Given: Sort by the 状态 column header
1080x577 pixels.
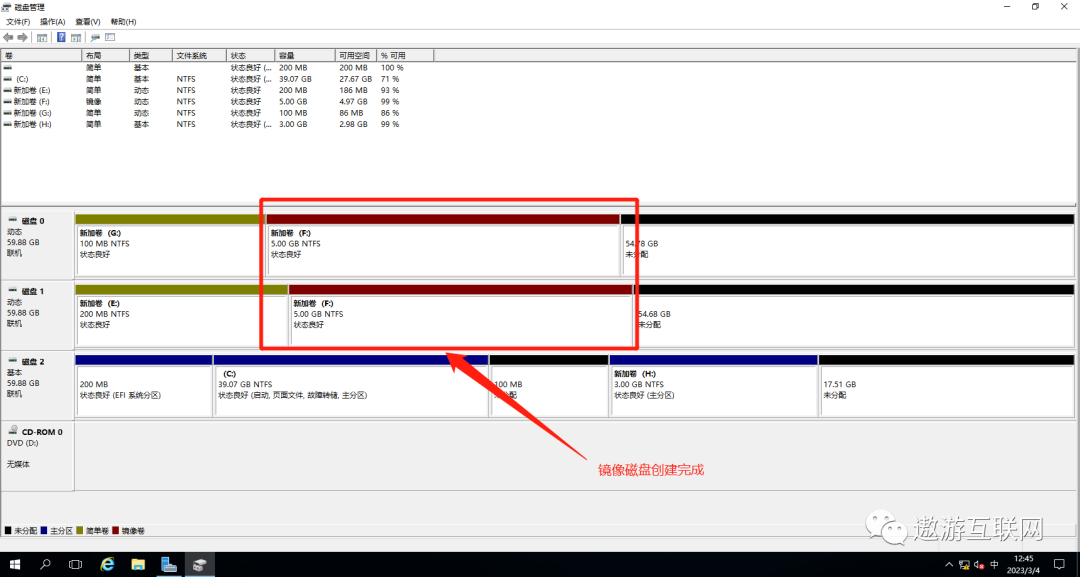Looking at the screenshot, I should pos(251,55).
